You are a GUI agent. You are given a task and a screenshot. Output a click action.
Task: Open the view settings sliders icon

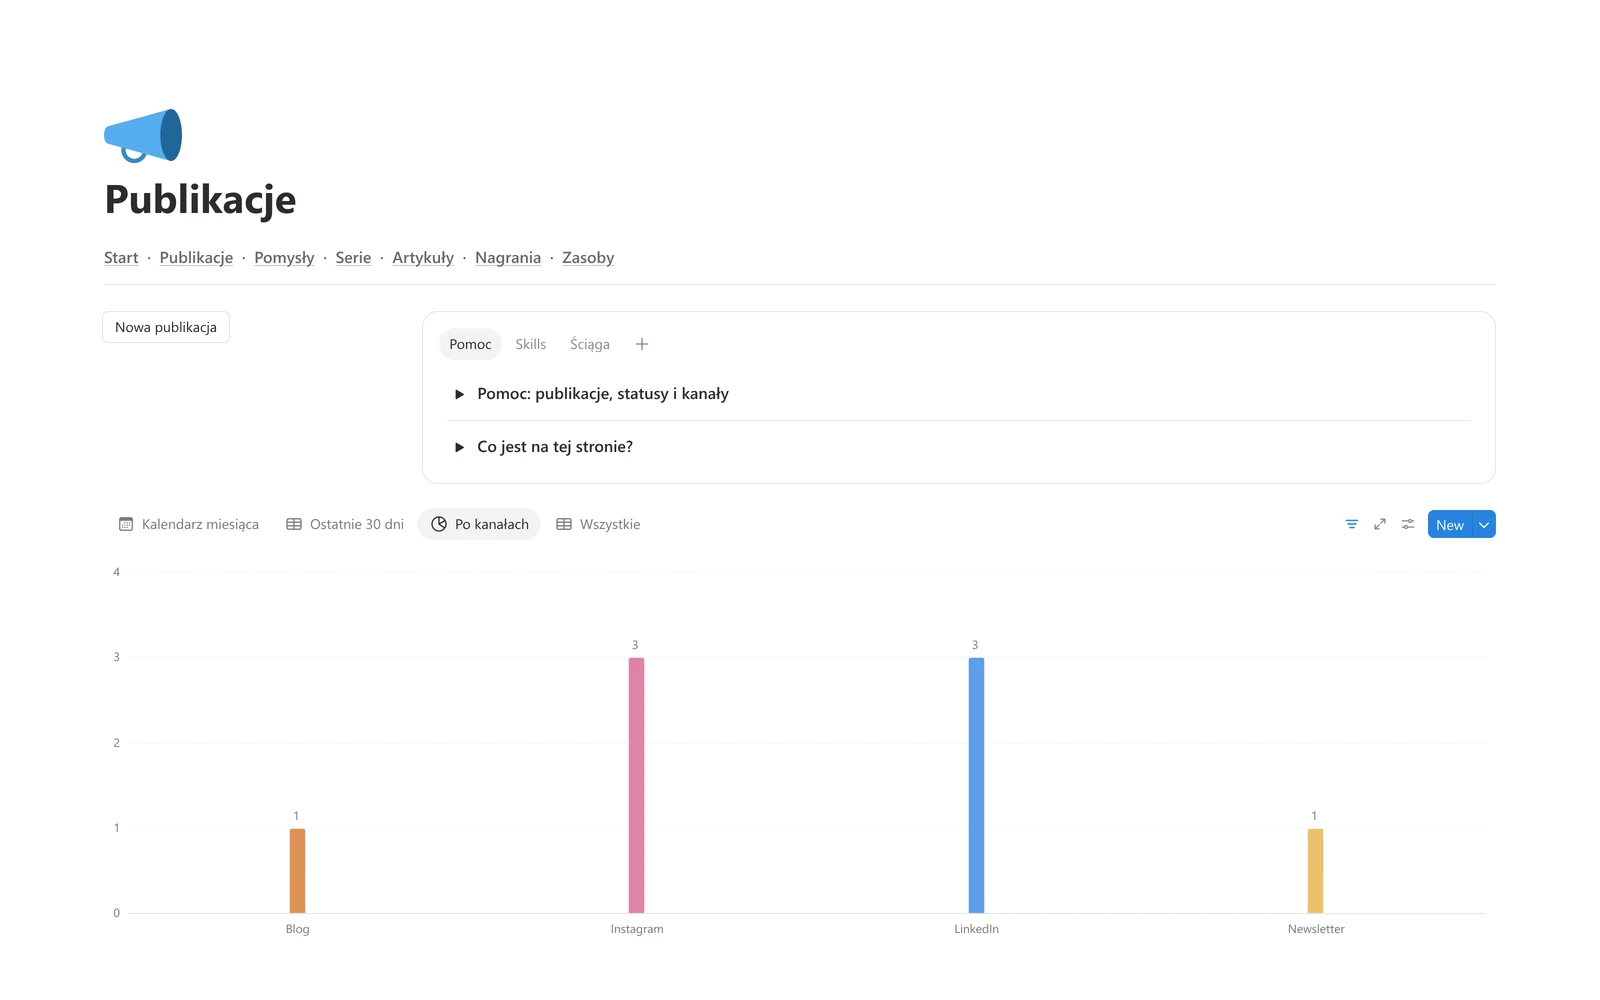1408,524
